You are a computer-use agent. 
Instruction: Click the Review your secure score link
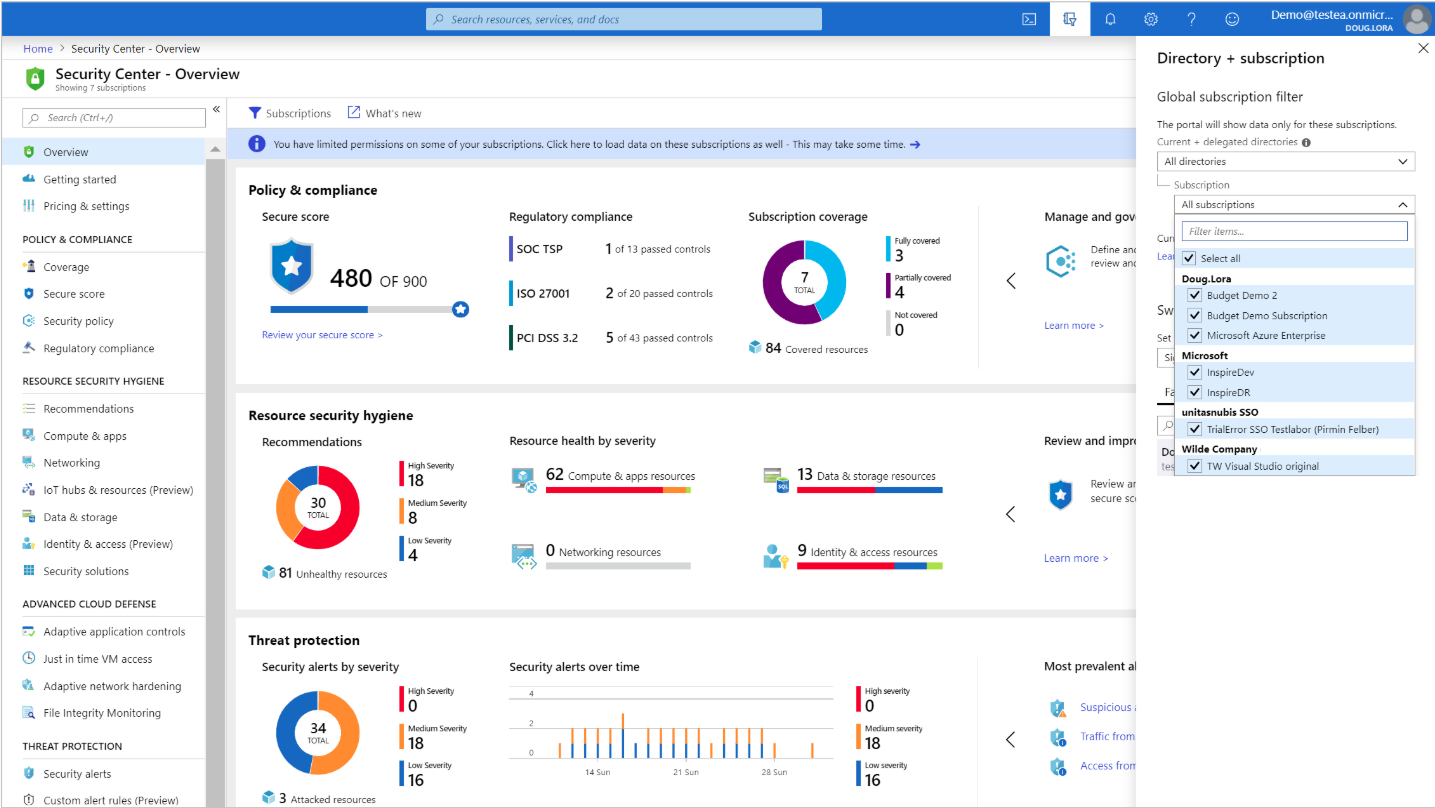pyautogui.click(x=322, y=335)
